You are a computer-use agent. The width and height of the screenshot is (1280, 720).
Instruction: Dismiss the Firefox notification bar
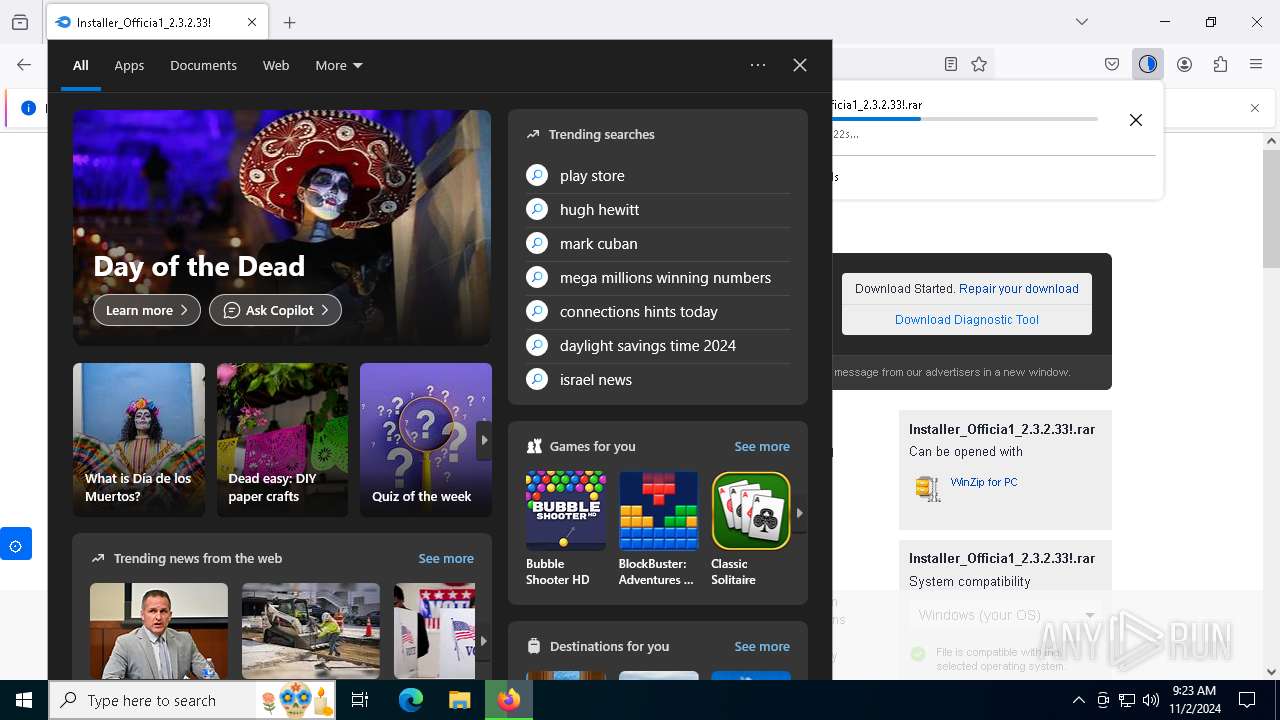tap(1255, 108)
